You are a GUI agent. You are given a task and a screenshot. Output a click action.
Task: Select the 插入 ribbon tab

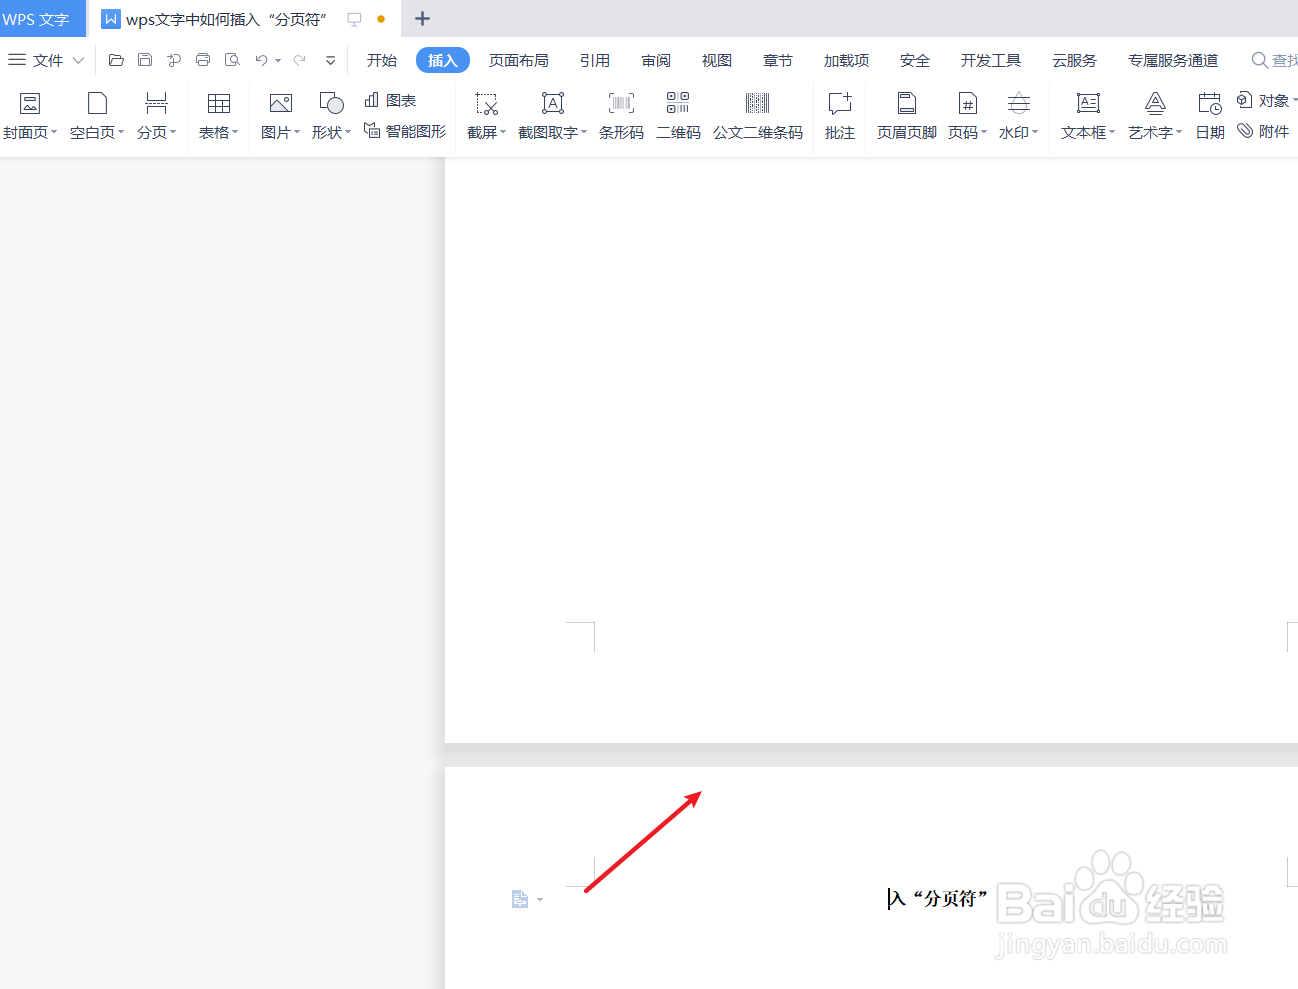coord(443,61)
